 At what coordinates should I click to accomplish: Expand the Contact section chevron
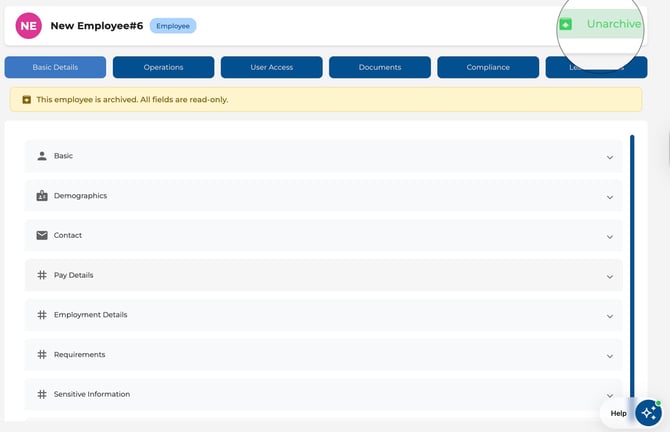tap(610, 237)
